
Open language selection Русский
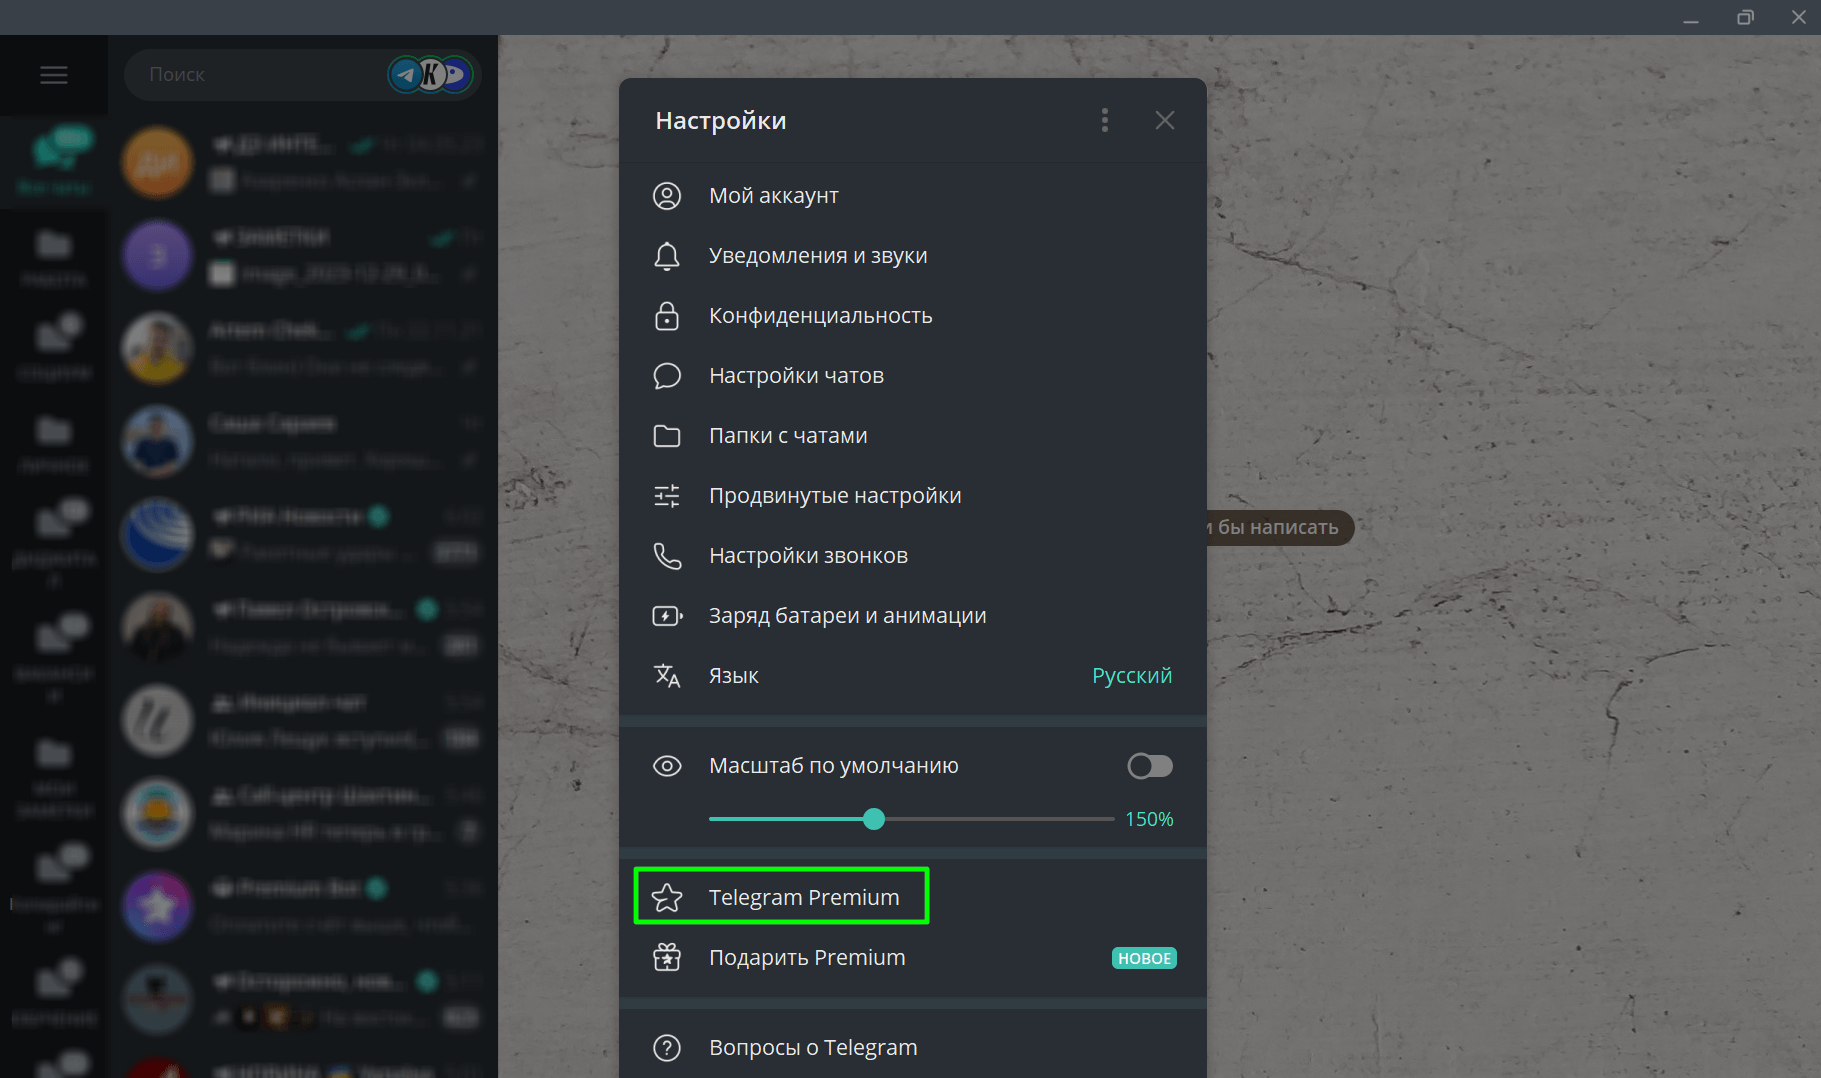tap(1132, 676)
